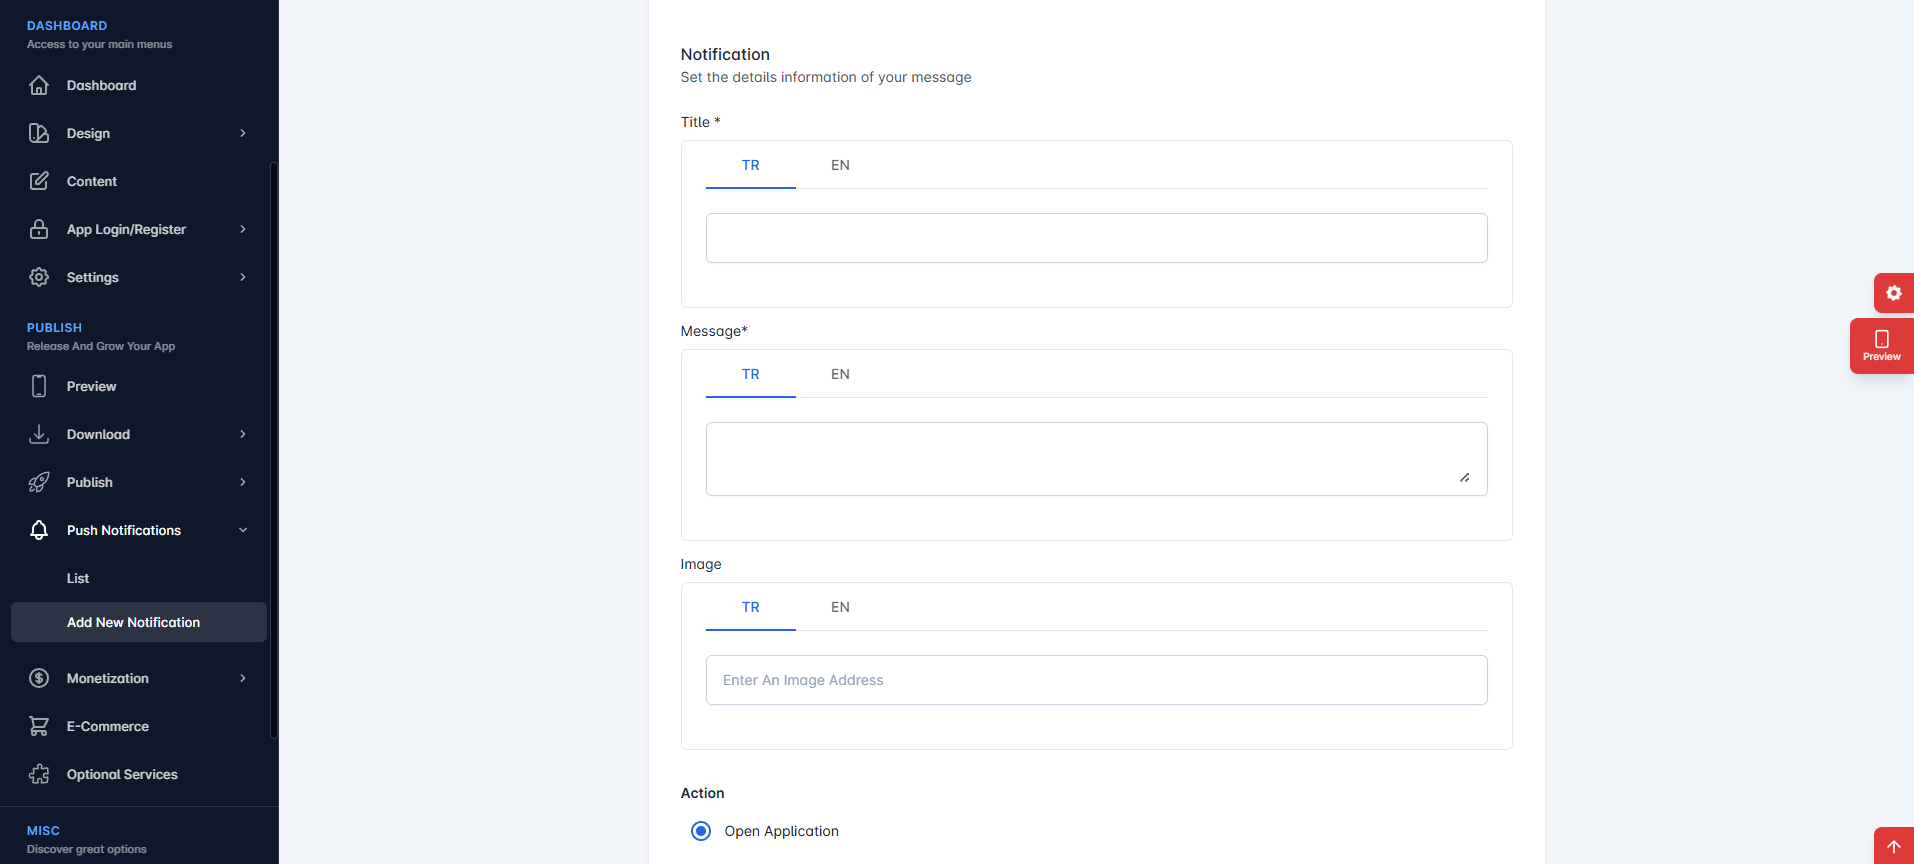Click the Preview phone icon in sidebar
The height and width of the screenshot is (864, 1914).
tap(39, 386)
